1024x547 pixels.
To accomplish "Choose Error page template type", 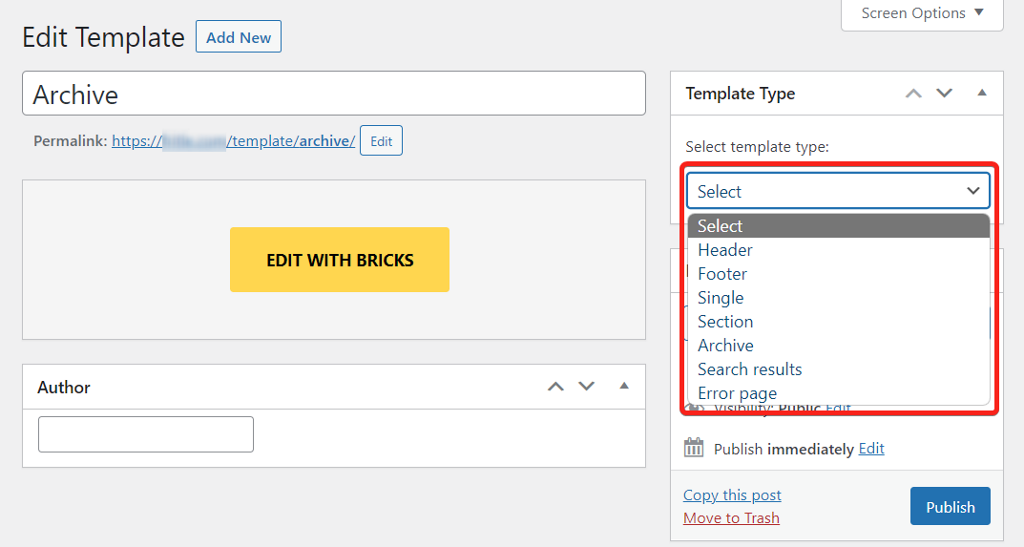I will (737, 394).
